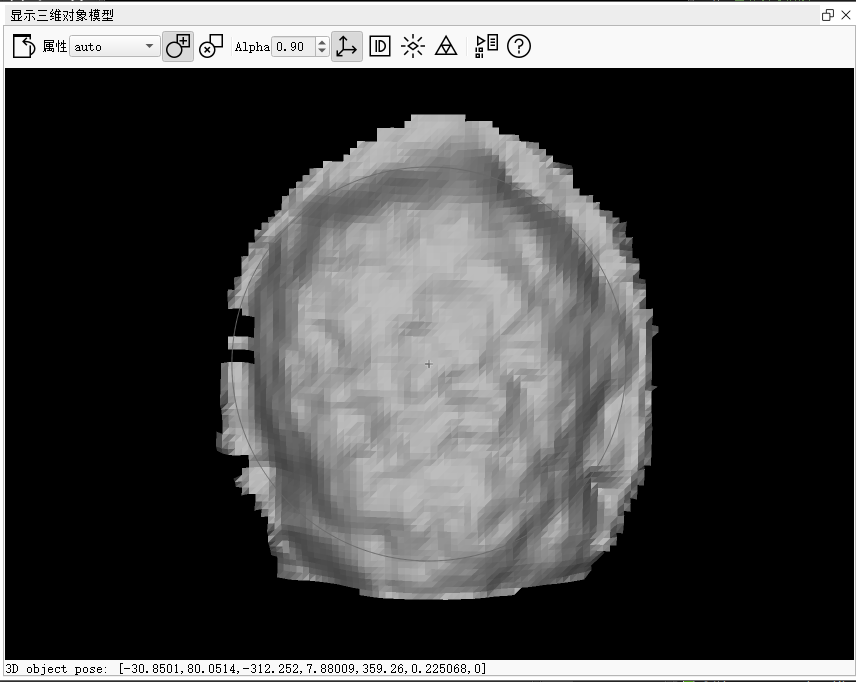Open help with the question mark icon

519,46
